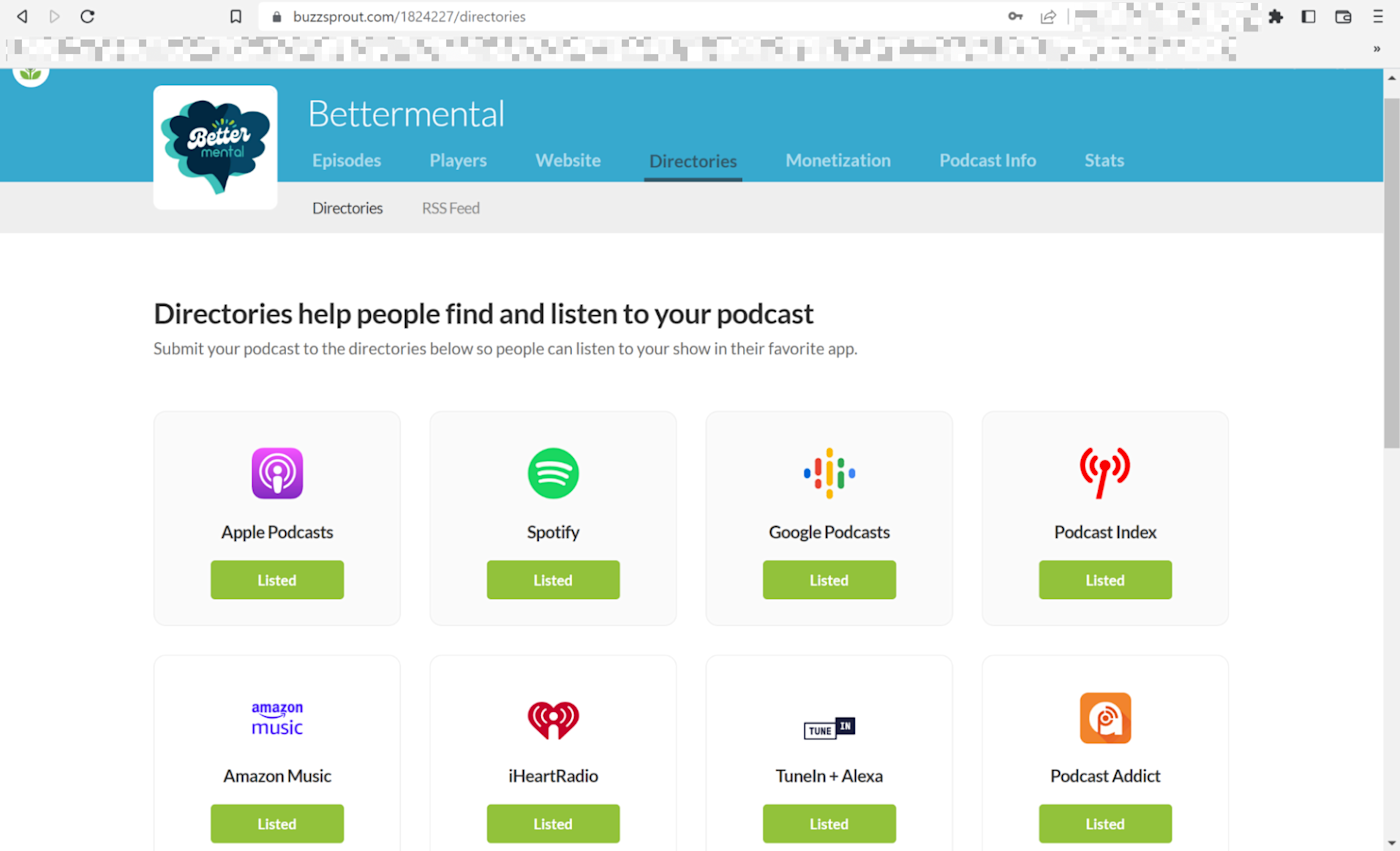This screenshot has width=1400, height=851.
Task: Click Listed button under Google Podcasts
Action: point(829,580)
